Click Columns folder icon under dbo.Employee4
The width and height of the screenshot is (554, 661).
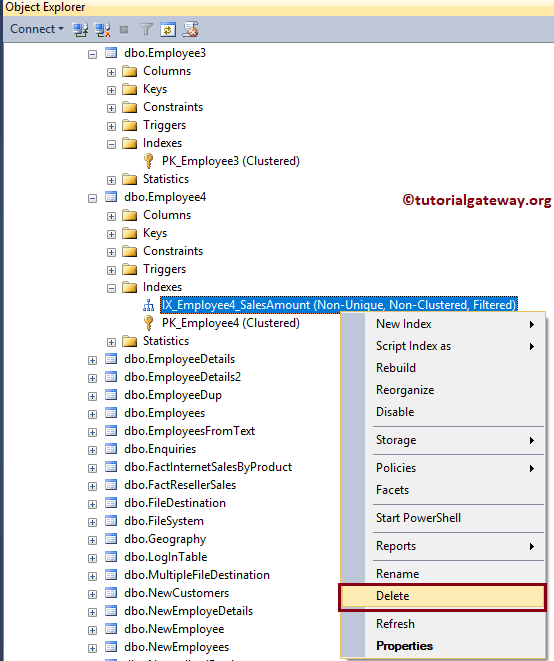point(129,215)
